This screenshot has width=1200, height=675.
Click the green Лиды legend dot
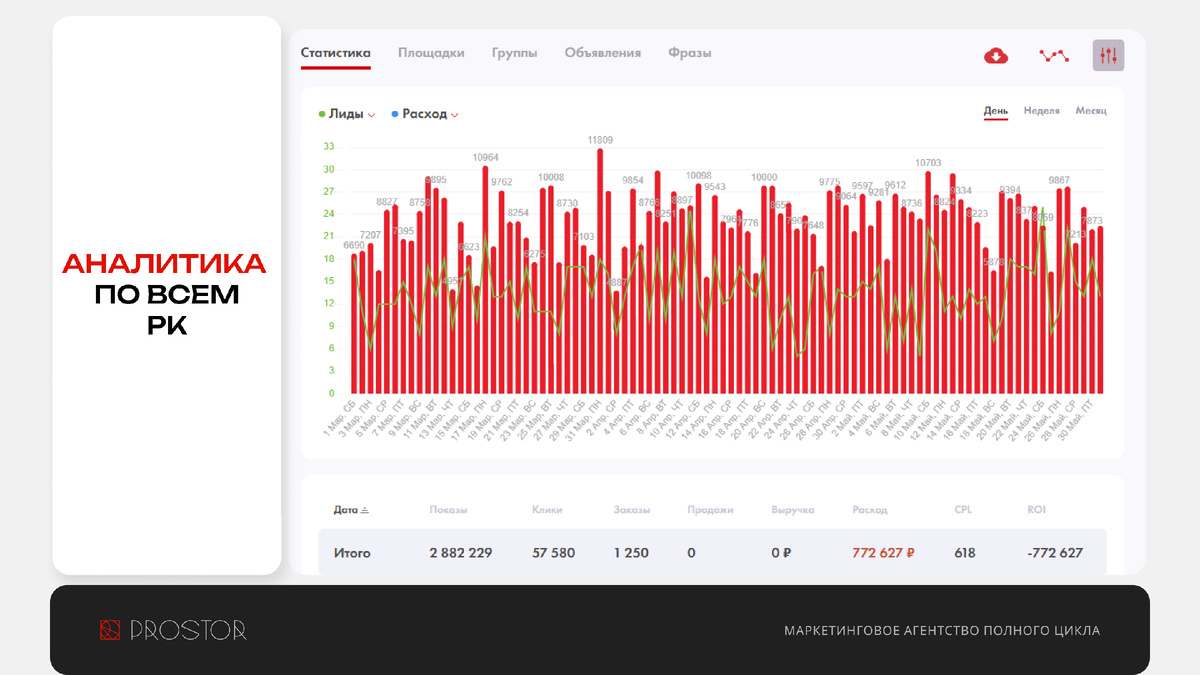coord(321,114)
